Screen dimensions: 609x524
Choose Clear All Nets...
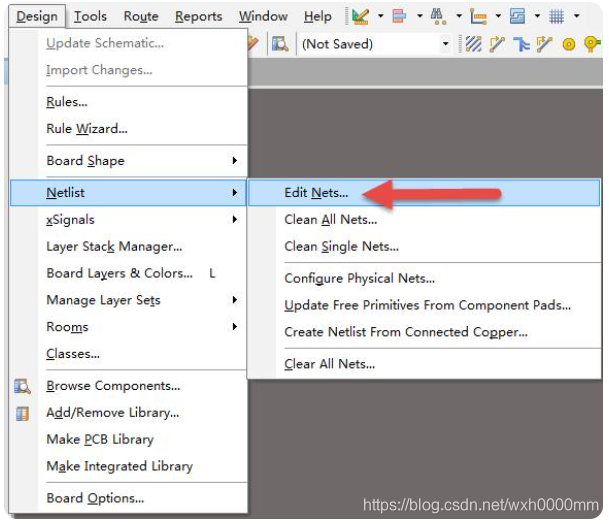(424, 364)
